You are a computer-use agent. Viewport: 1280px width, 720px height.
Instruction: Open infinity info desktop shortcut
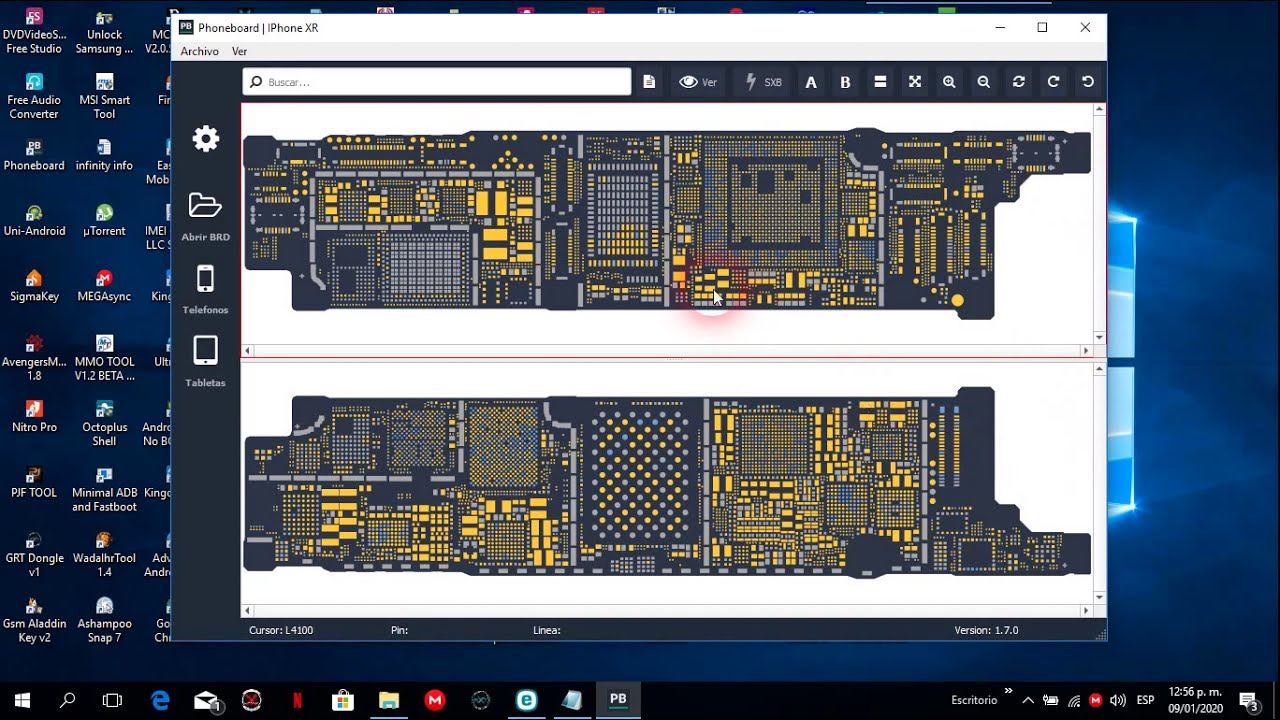[104, 155]
